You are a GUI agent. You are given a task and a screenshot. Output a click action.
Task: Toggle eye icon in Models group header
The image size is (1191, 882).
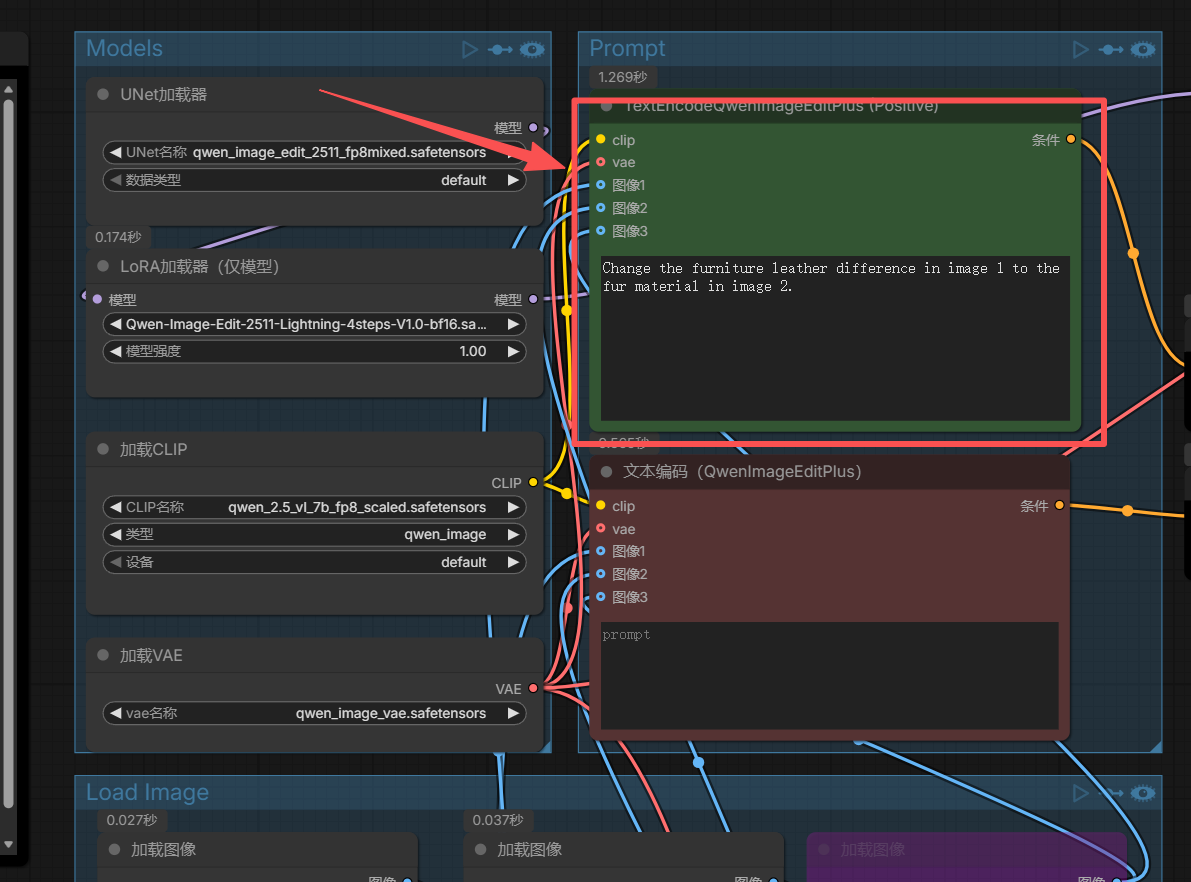[532, 49]
